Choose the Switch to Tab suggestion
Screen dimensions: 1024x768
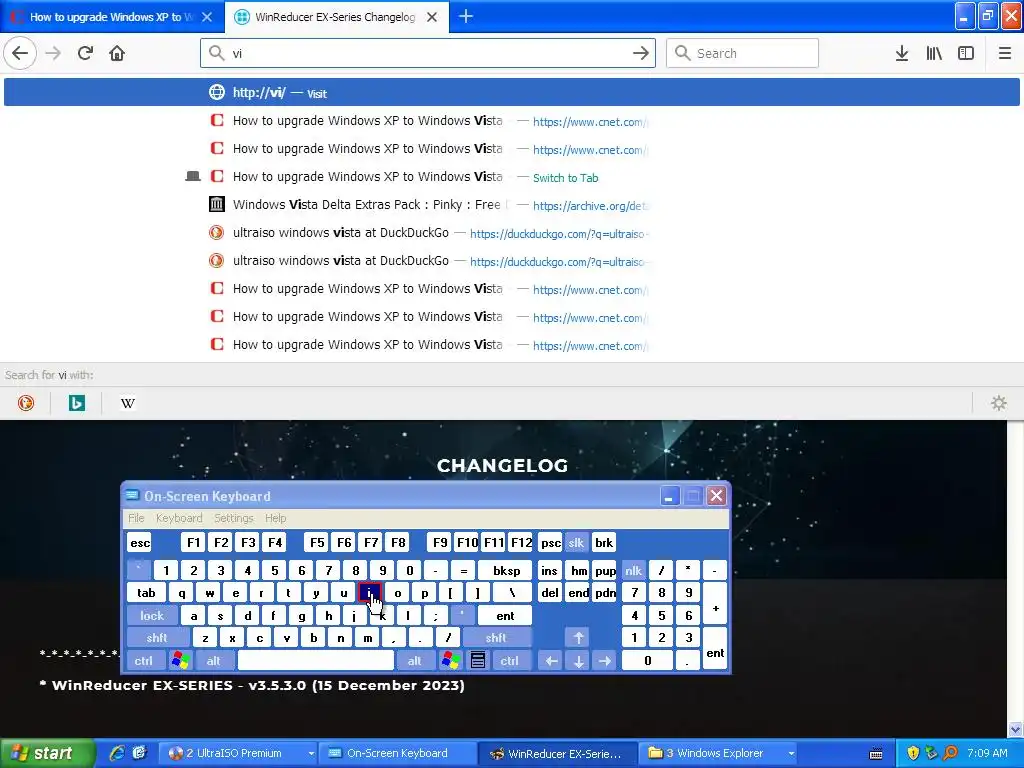tap(512, 176)
